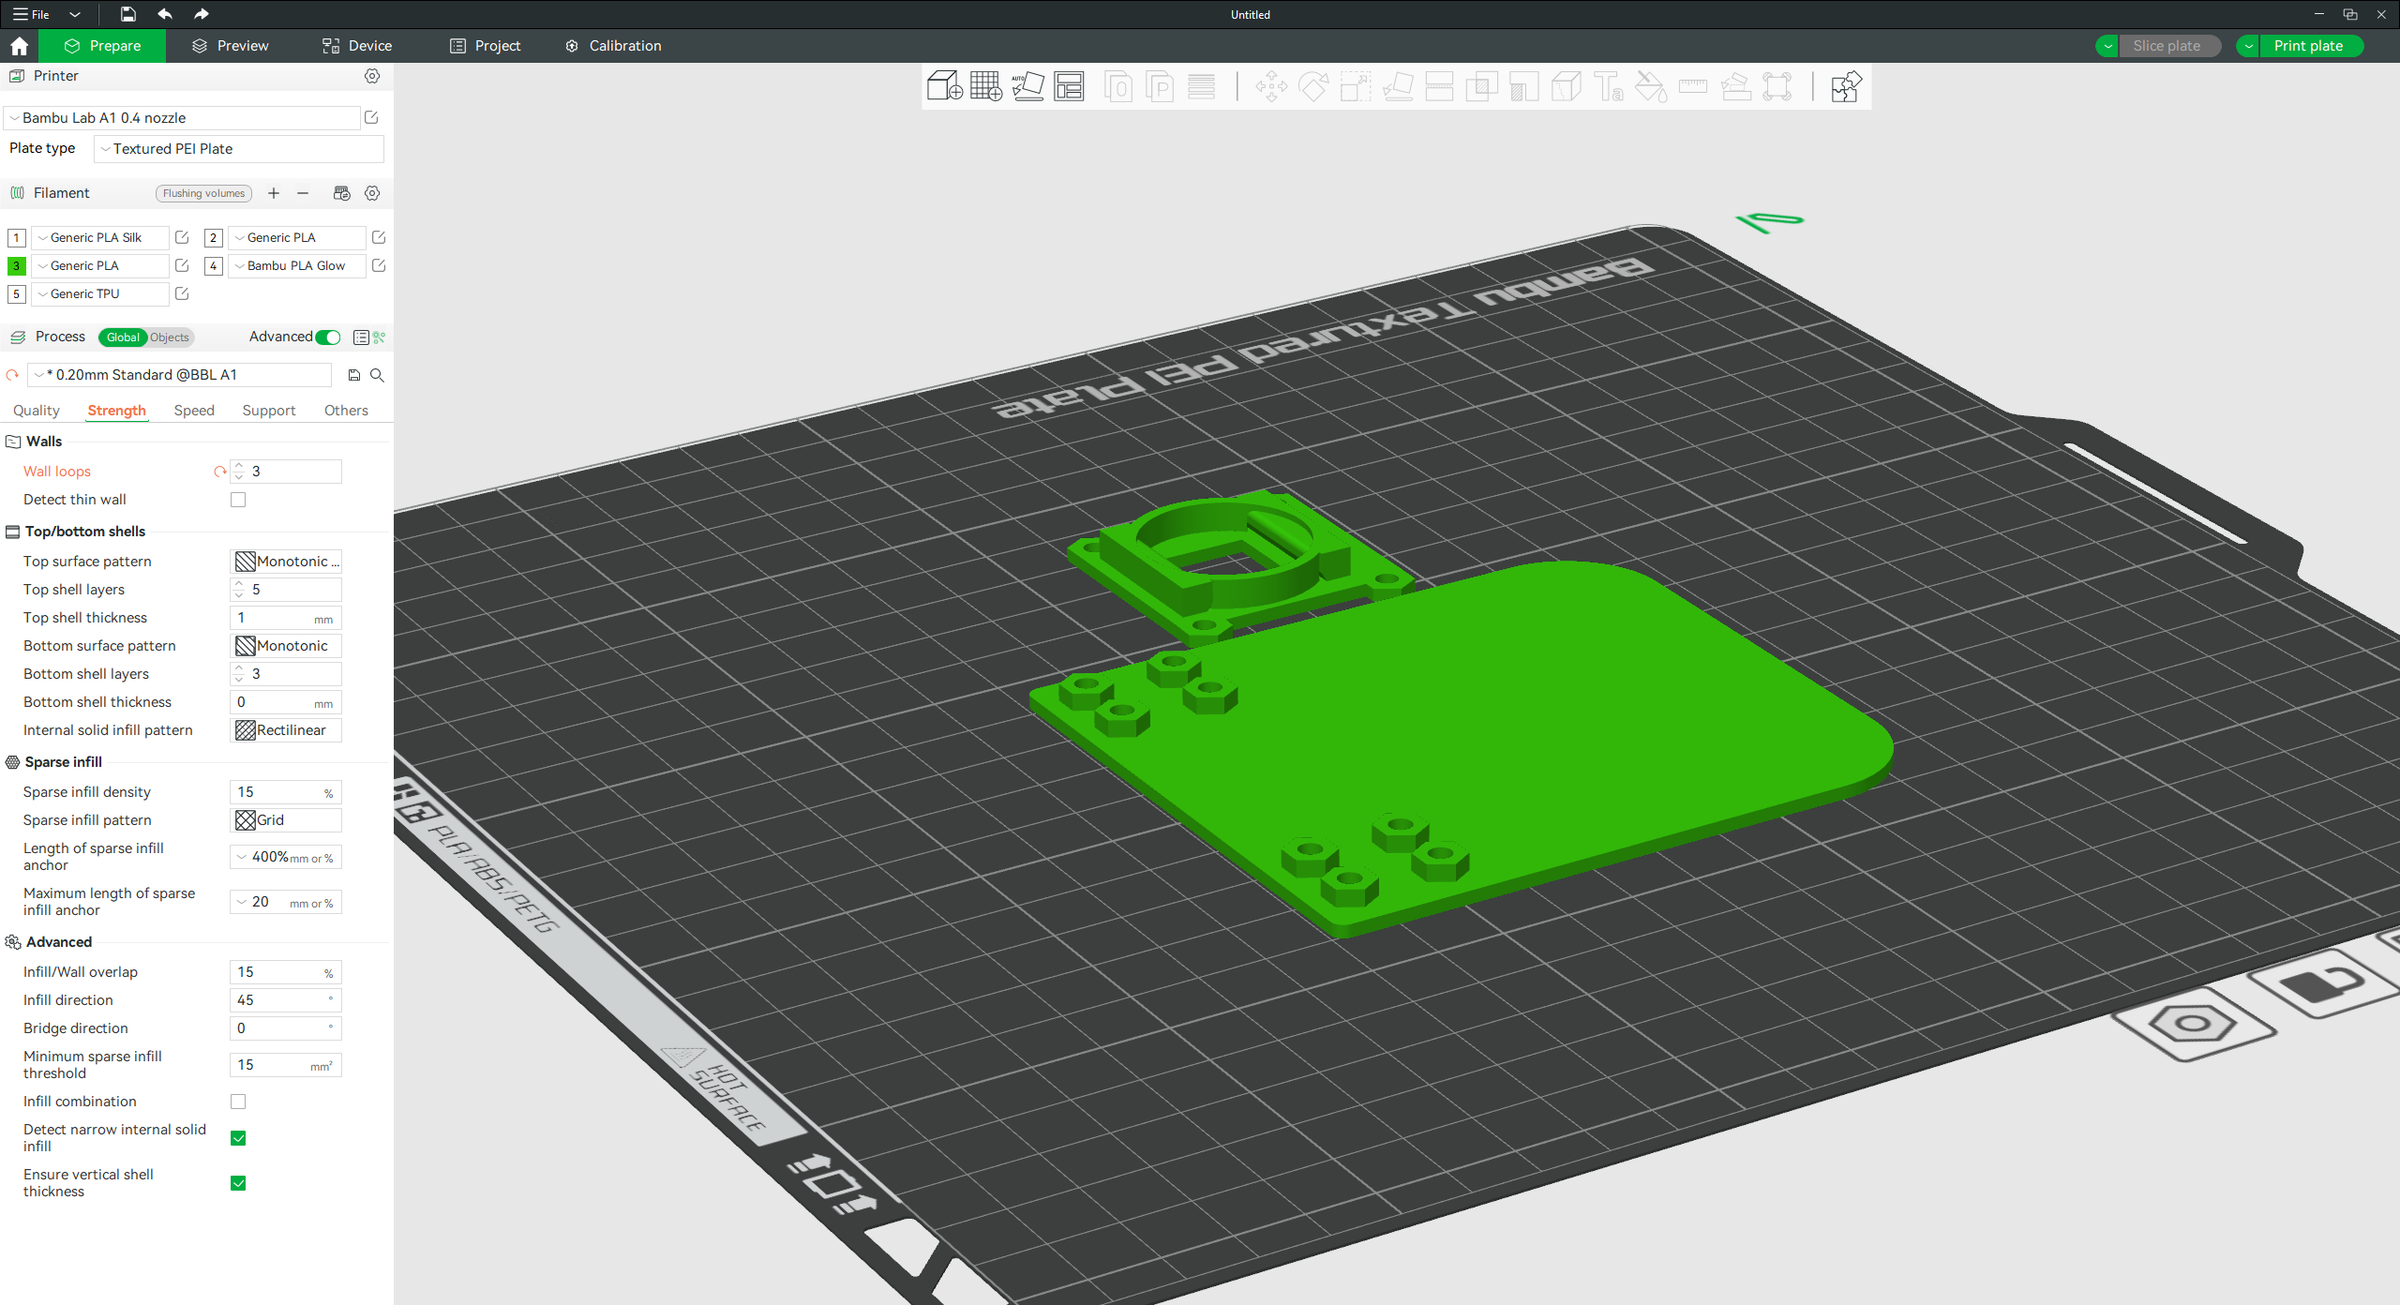This screenshot has height=1305, width=2400.
Task: Open Printer settings gear icon
Action: 372,76
